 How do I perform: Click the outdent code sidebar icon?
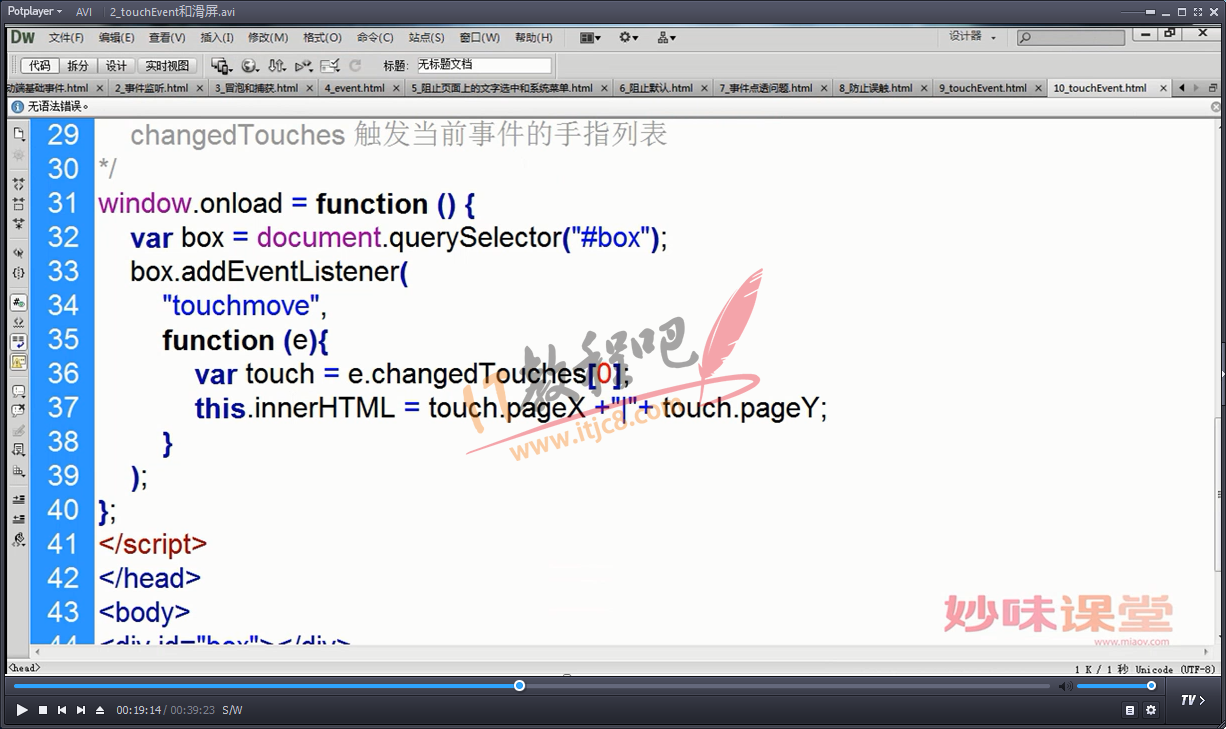[18, 519]
